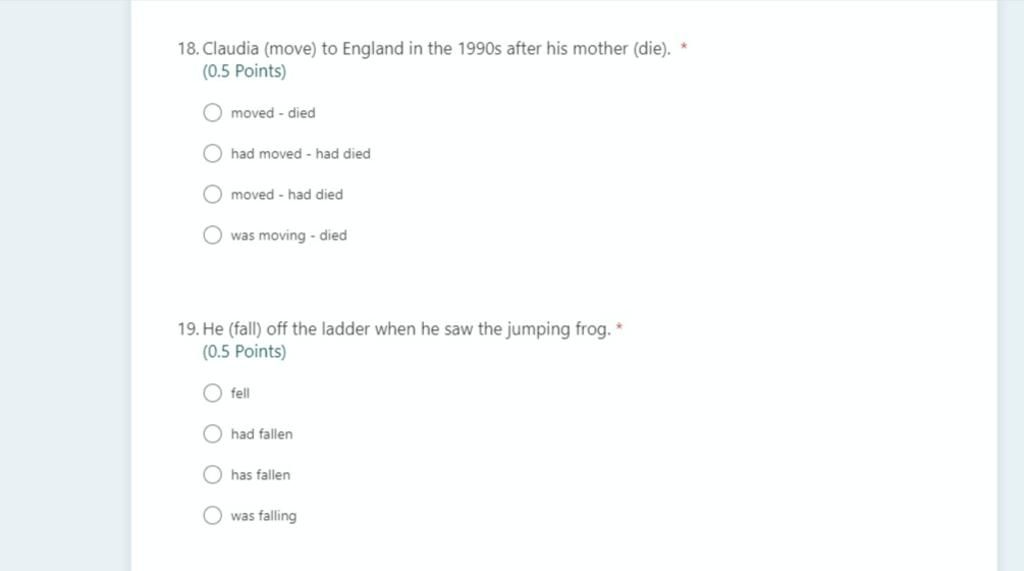Click '(0.5 Points)' under question 18
The width and height of the screenshot is (1024, 571).
[x=244, y=71]
